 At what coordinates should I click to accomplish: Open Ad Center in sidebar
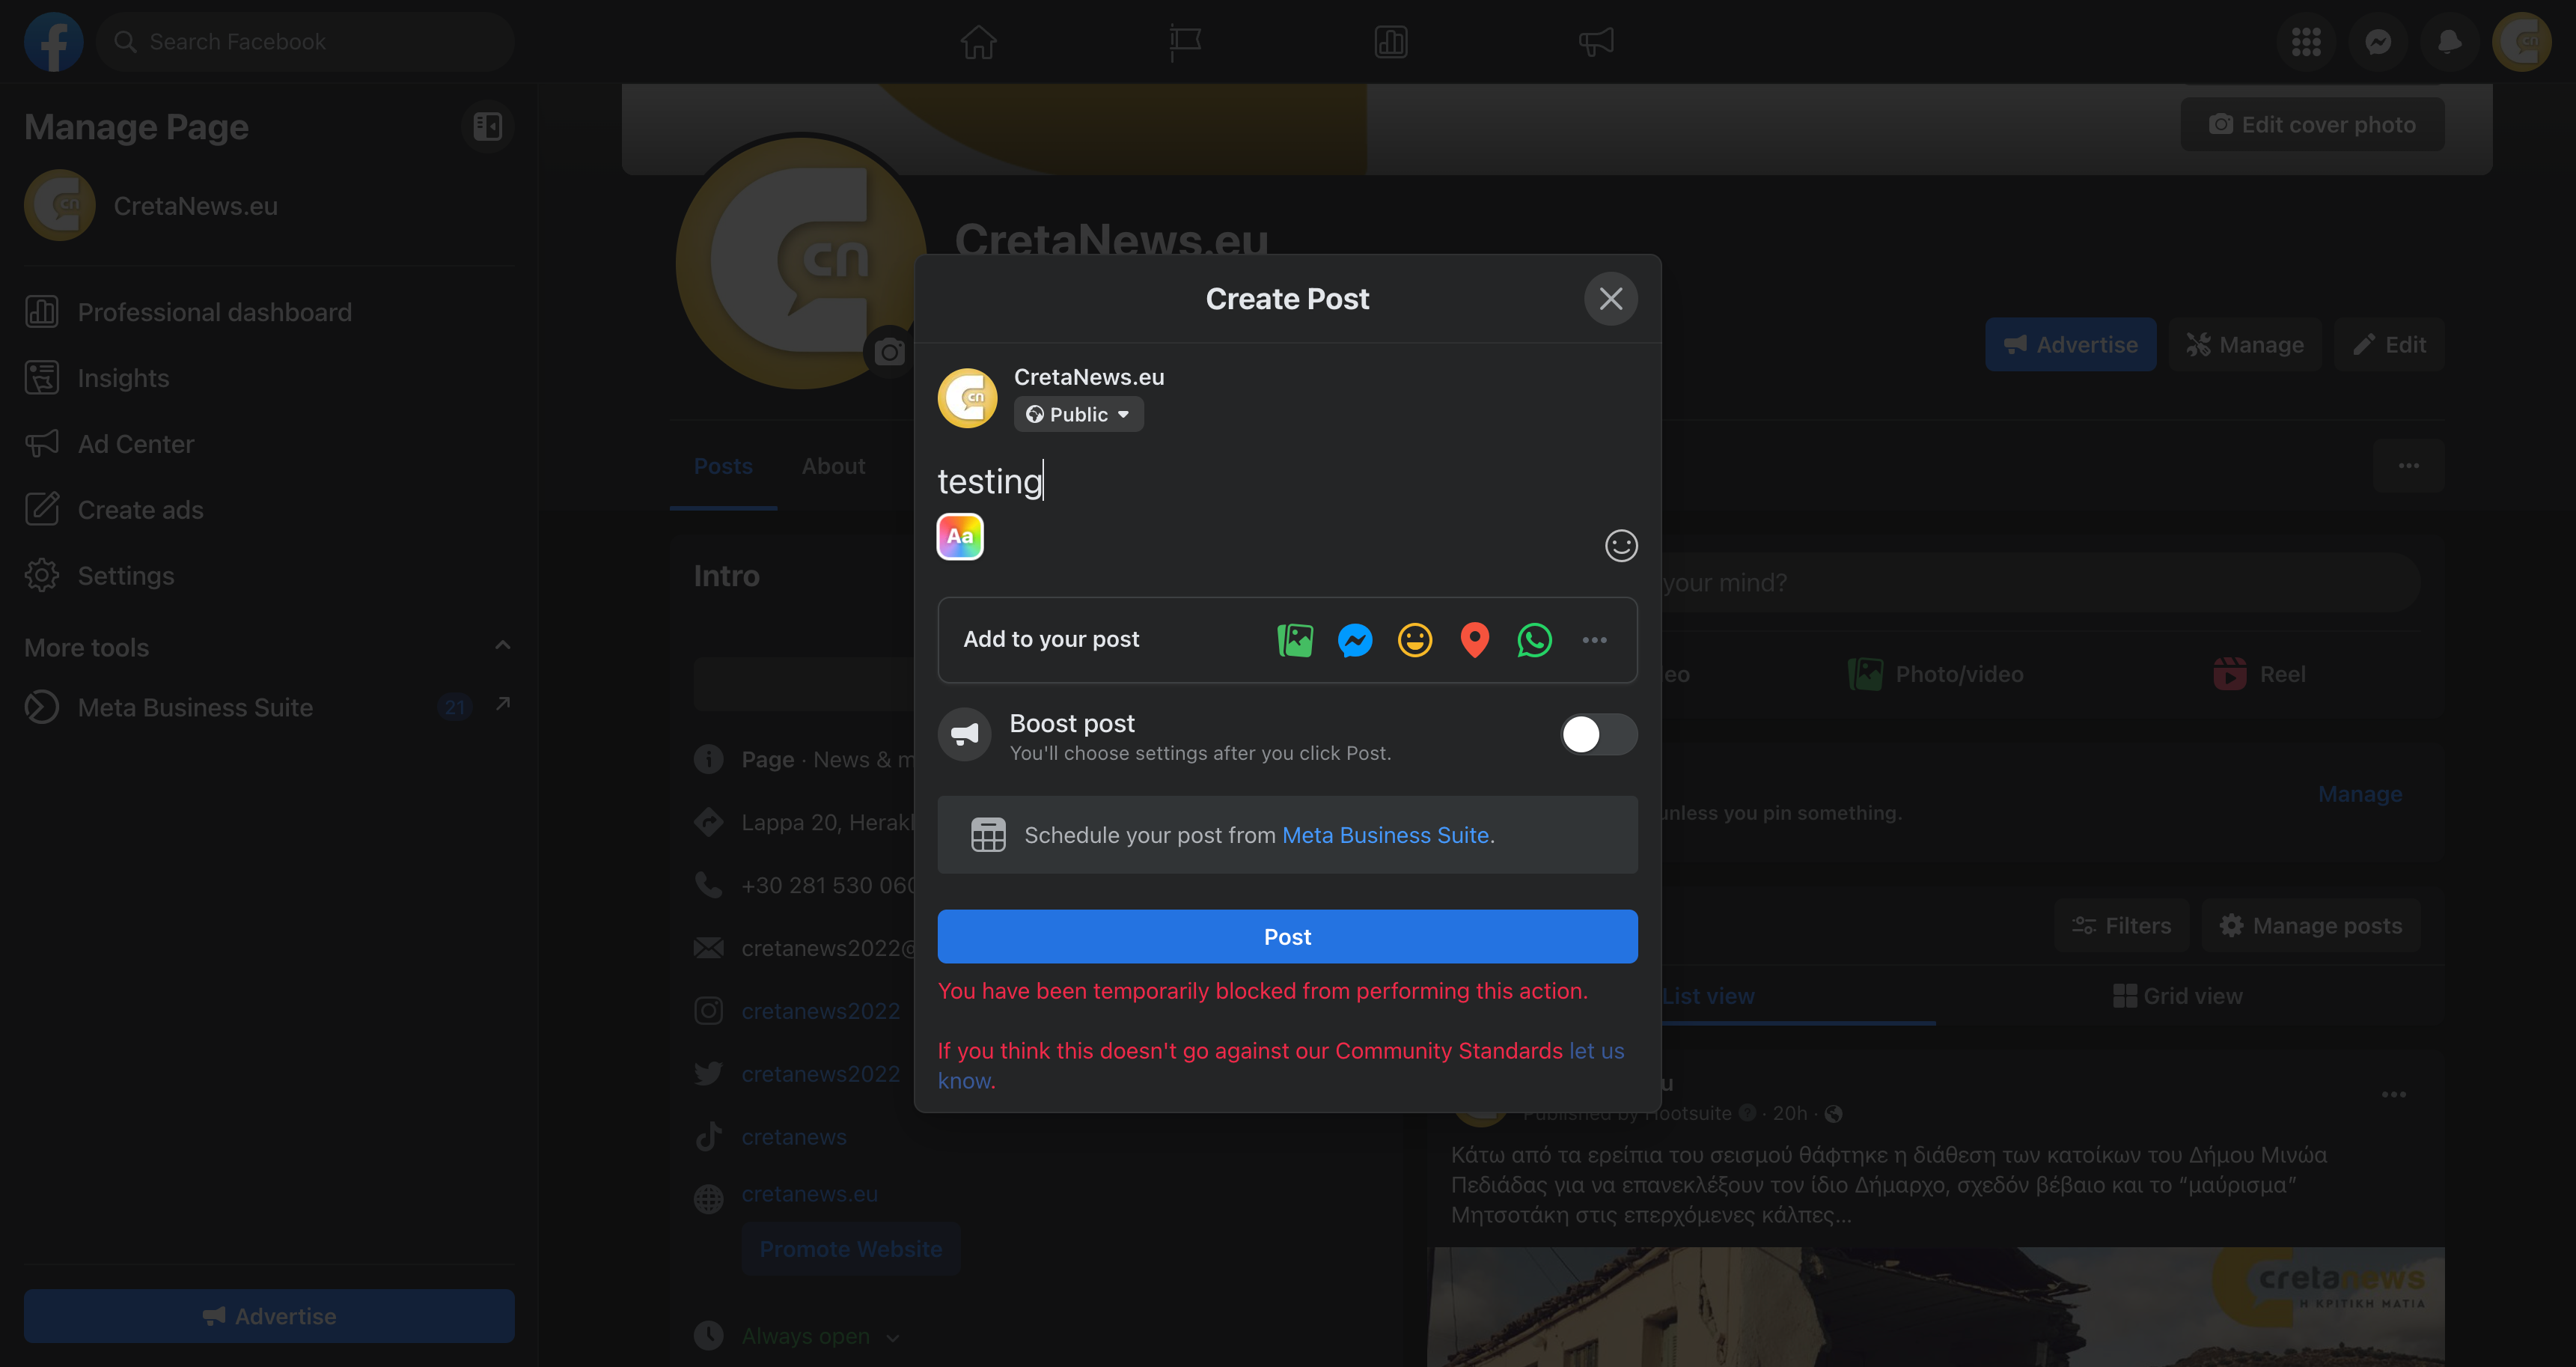point(269,444)
